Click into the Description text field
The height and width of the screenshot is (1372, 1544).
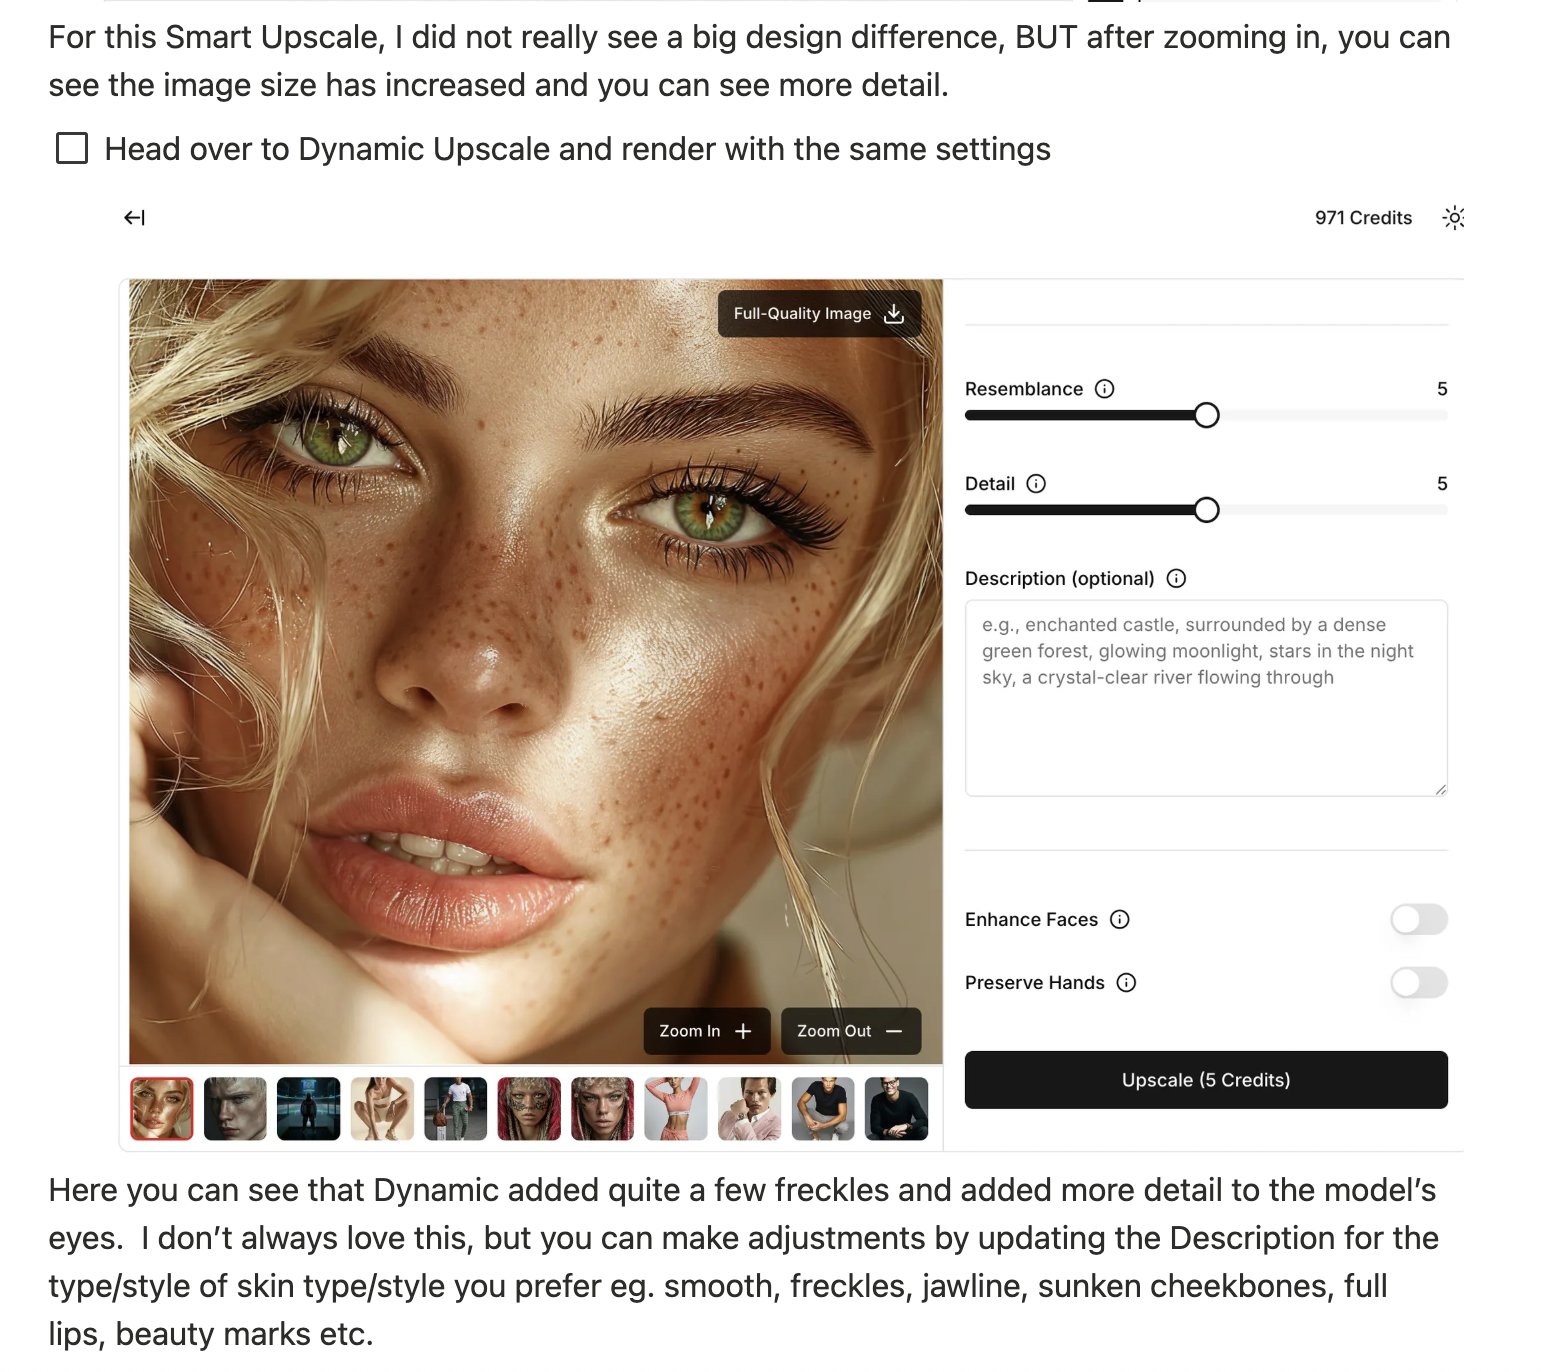[1206, 698]
